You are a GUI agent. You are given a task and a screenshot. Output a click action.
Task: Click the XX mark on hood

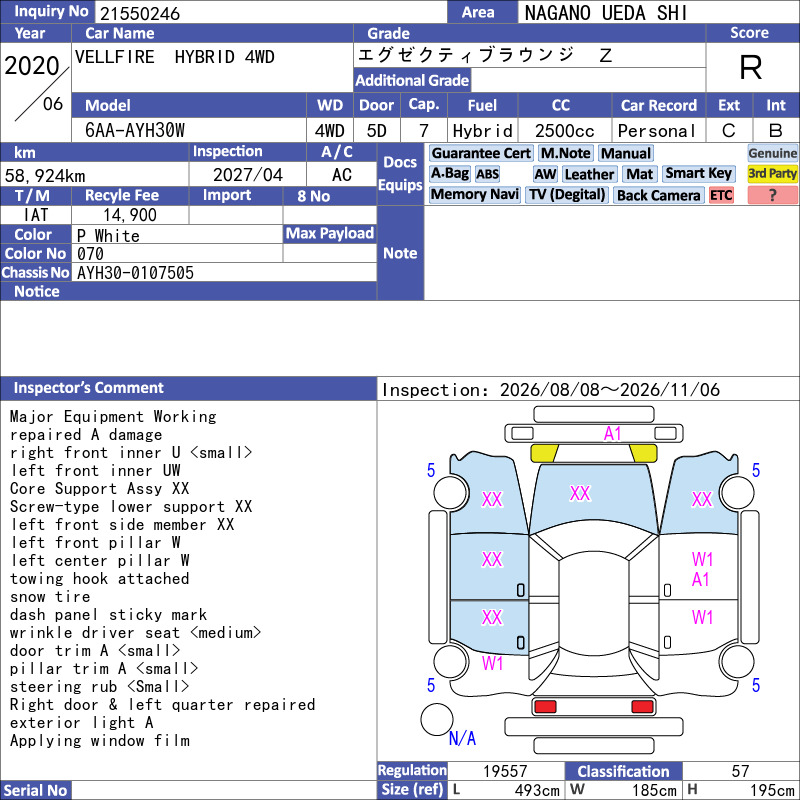pos(580,493)
